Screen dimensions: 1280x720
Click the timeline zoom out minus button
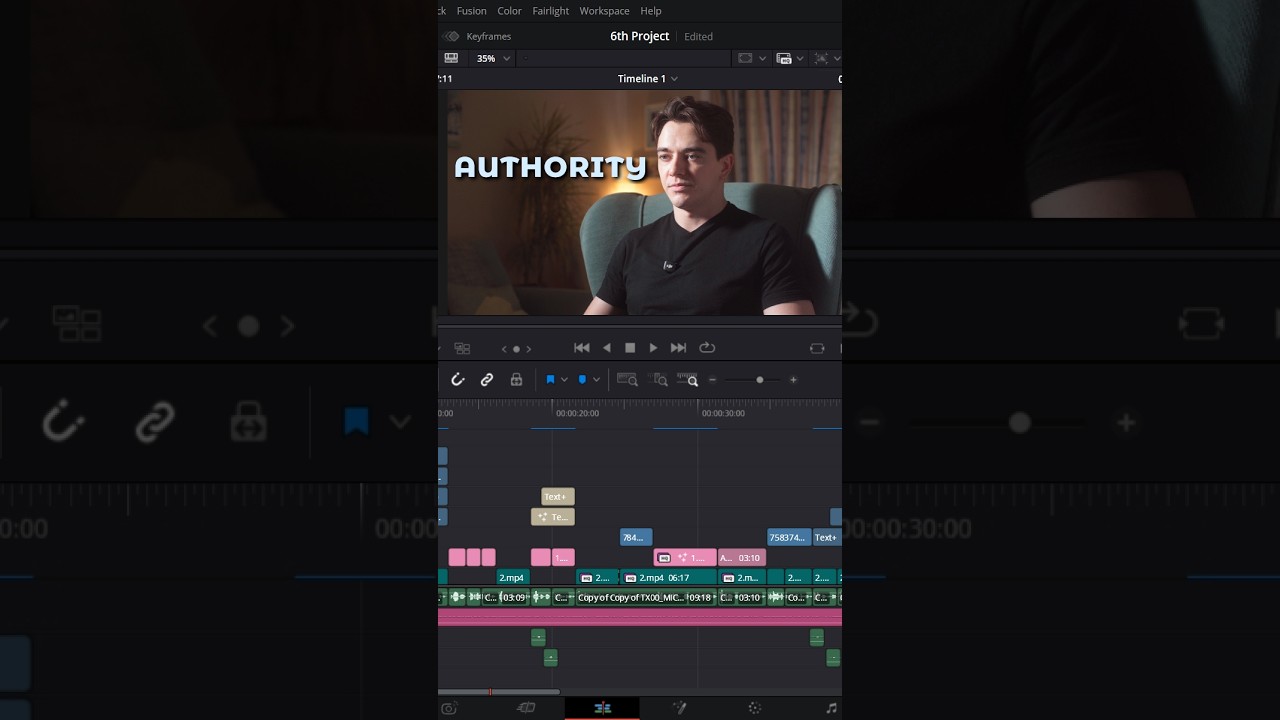coord(712,380)
